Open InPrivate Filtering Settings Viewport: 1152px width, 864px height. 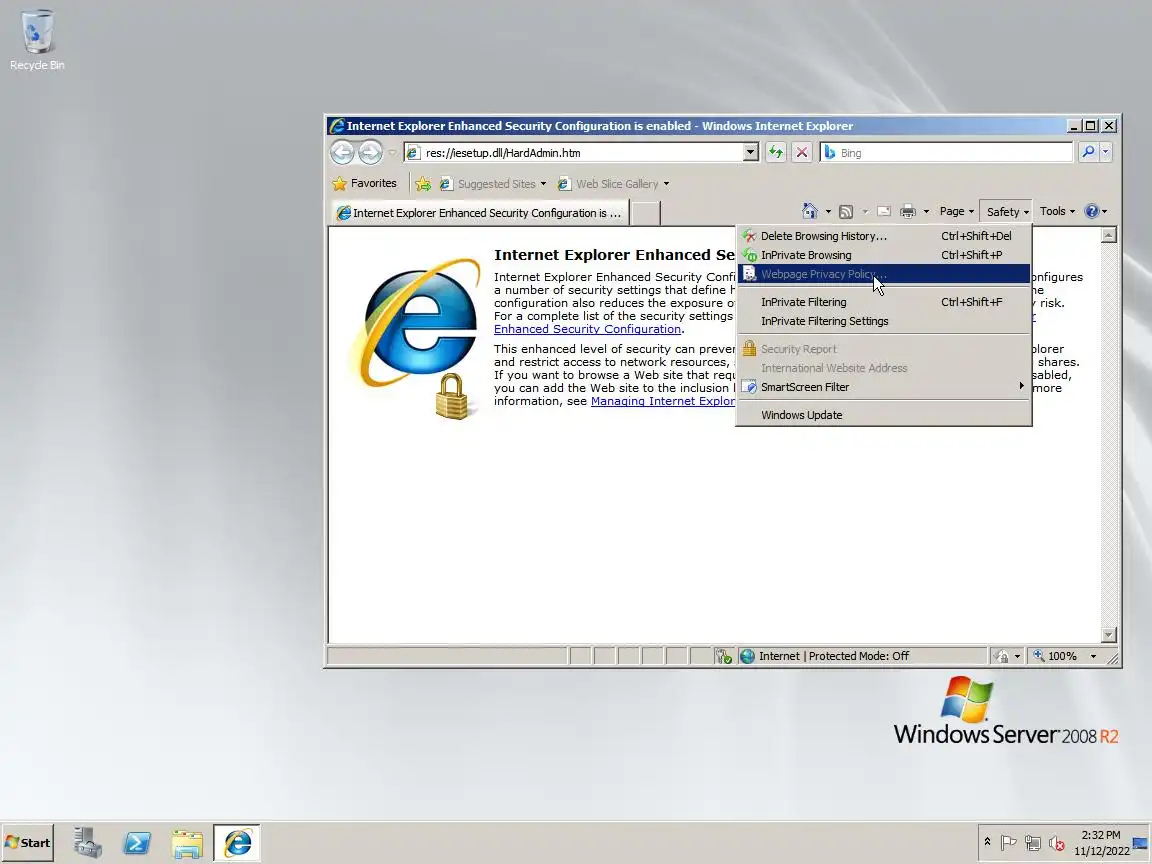tap(884, 321)
